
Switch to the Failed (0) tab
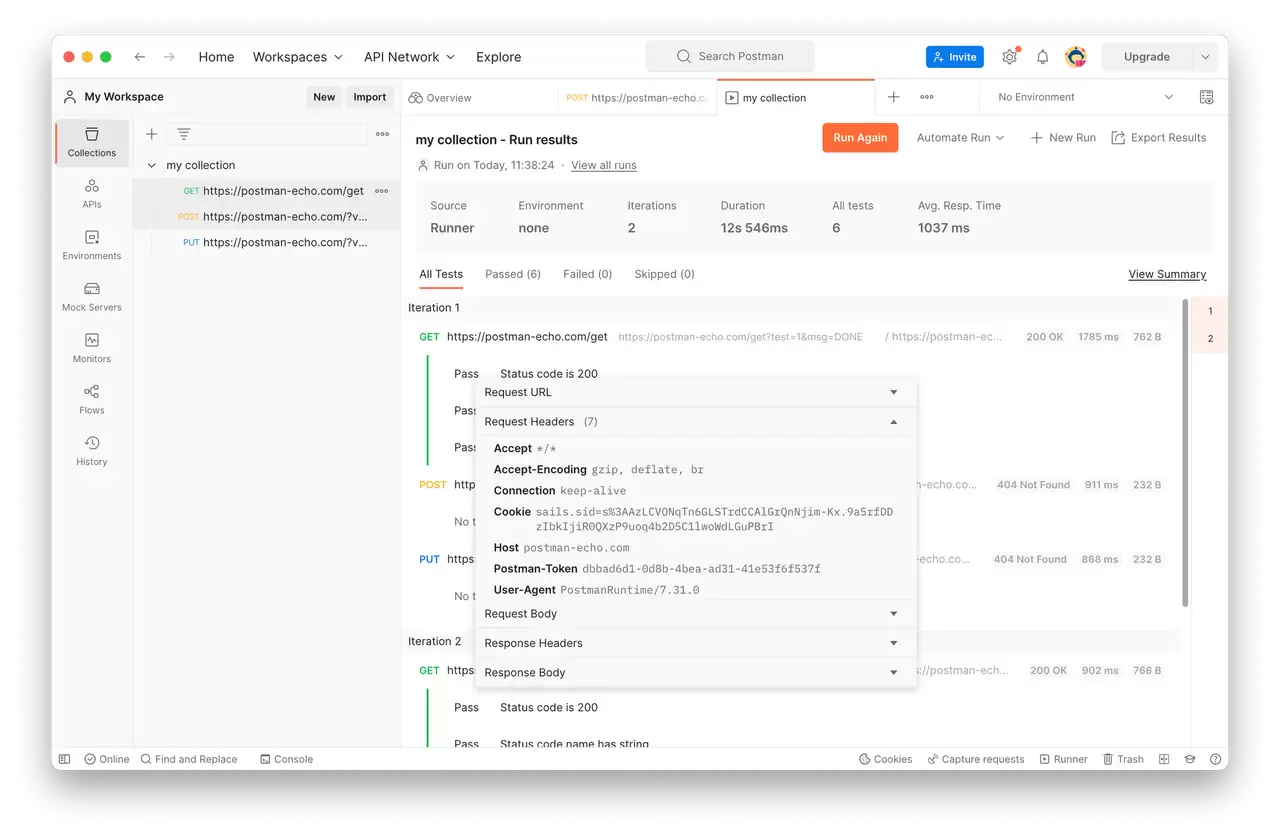(x=587, y=274)
